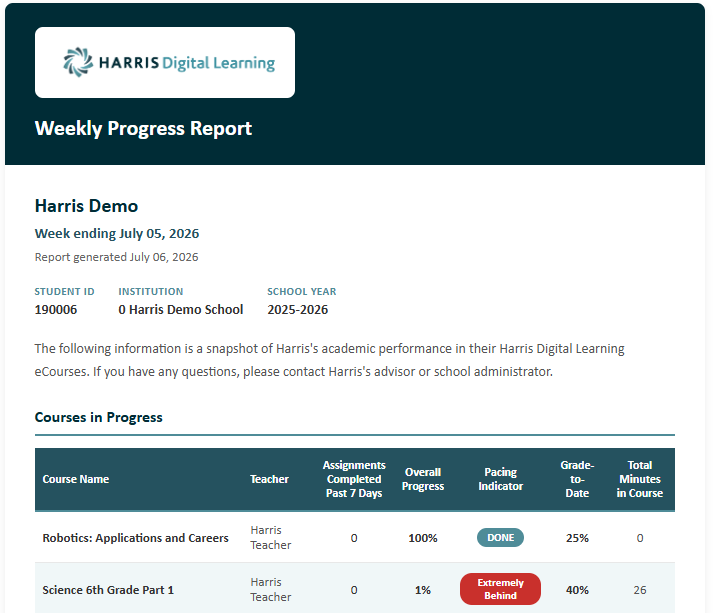Click the Report generated July 06, 2026 line
This screenshot has width=715, height=613.
tap(116, 257)
